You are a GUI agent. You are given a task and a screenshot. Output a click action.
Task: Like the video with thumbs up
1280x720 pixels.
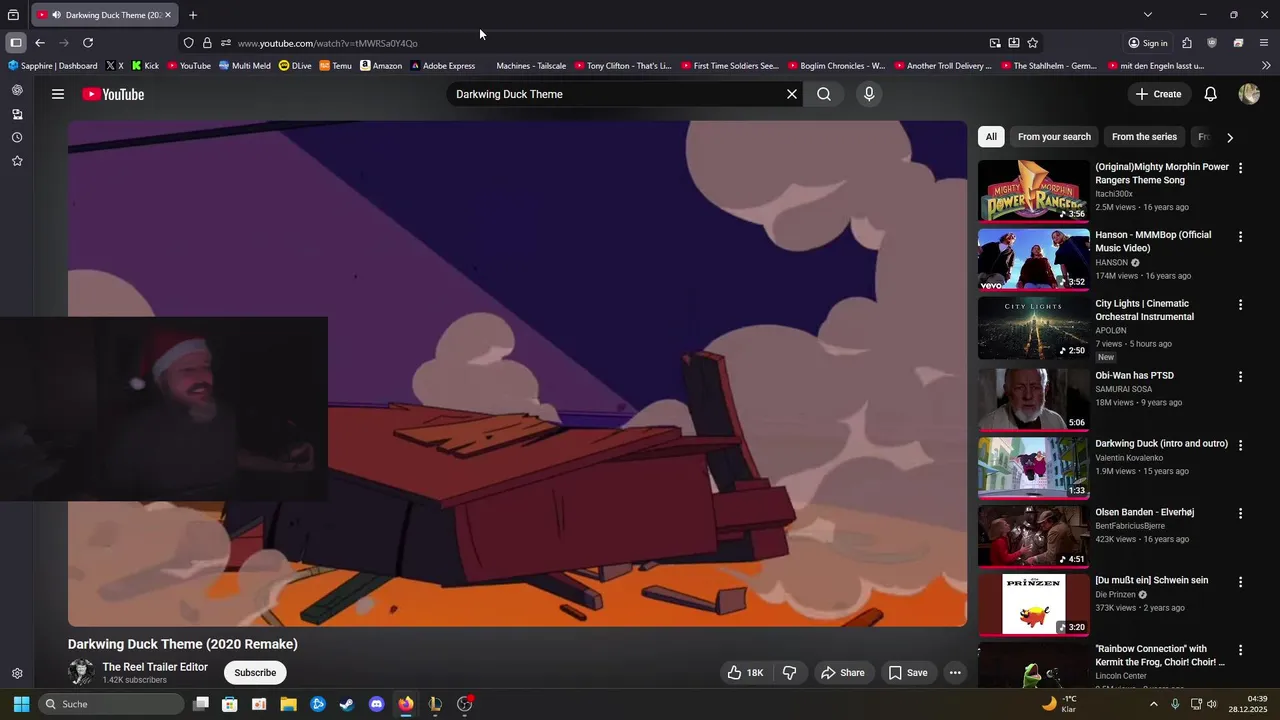tap(746, 673)
